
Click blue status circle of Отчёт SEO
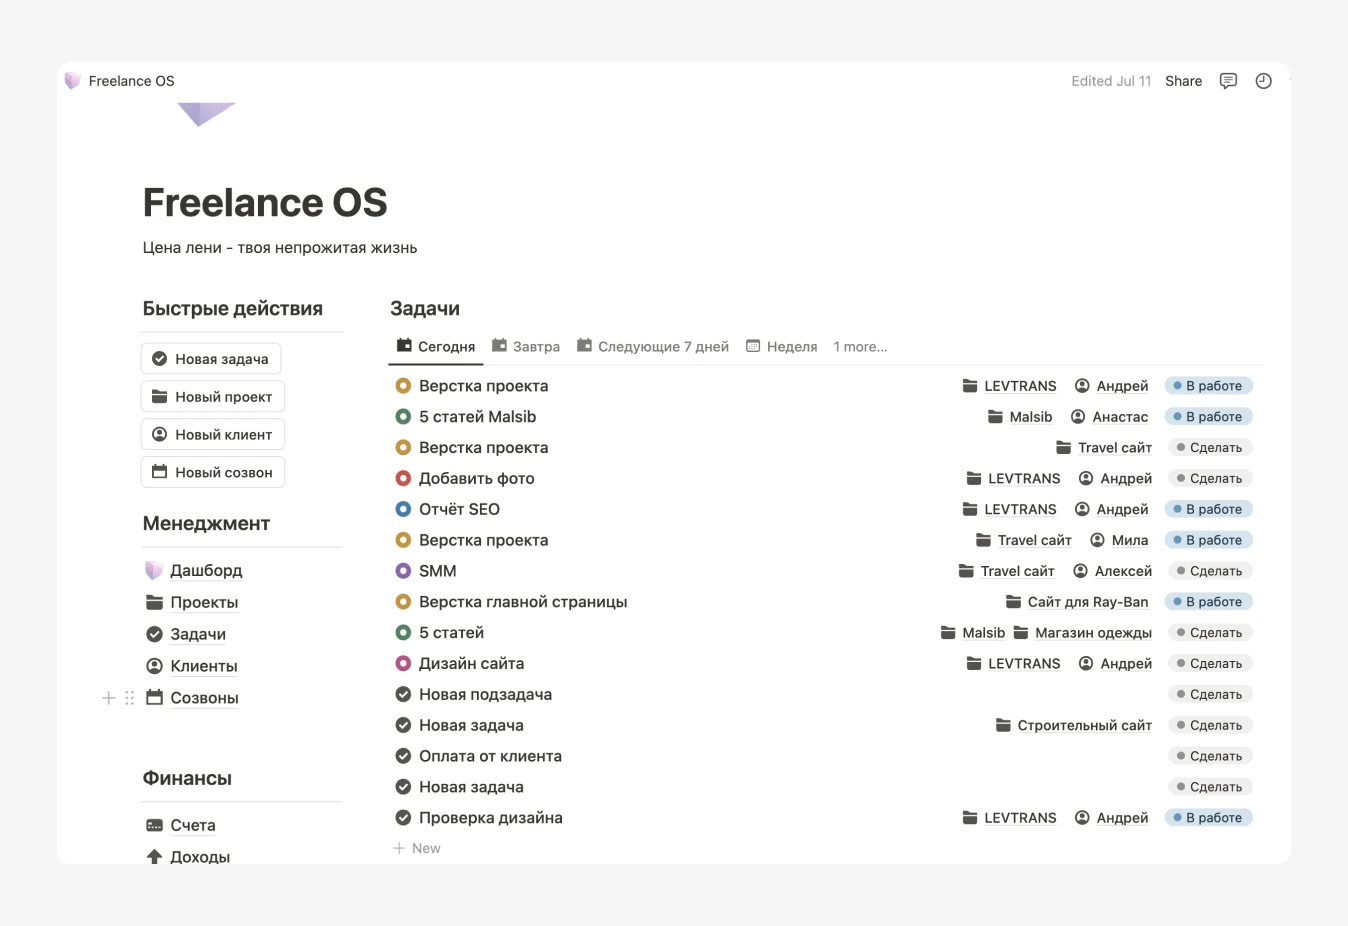tap(403, 509)
